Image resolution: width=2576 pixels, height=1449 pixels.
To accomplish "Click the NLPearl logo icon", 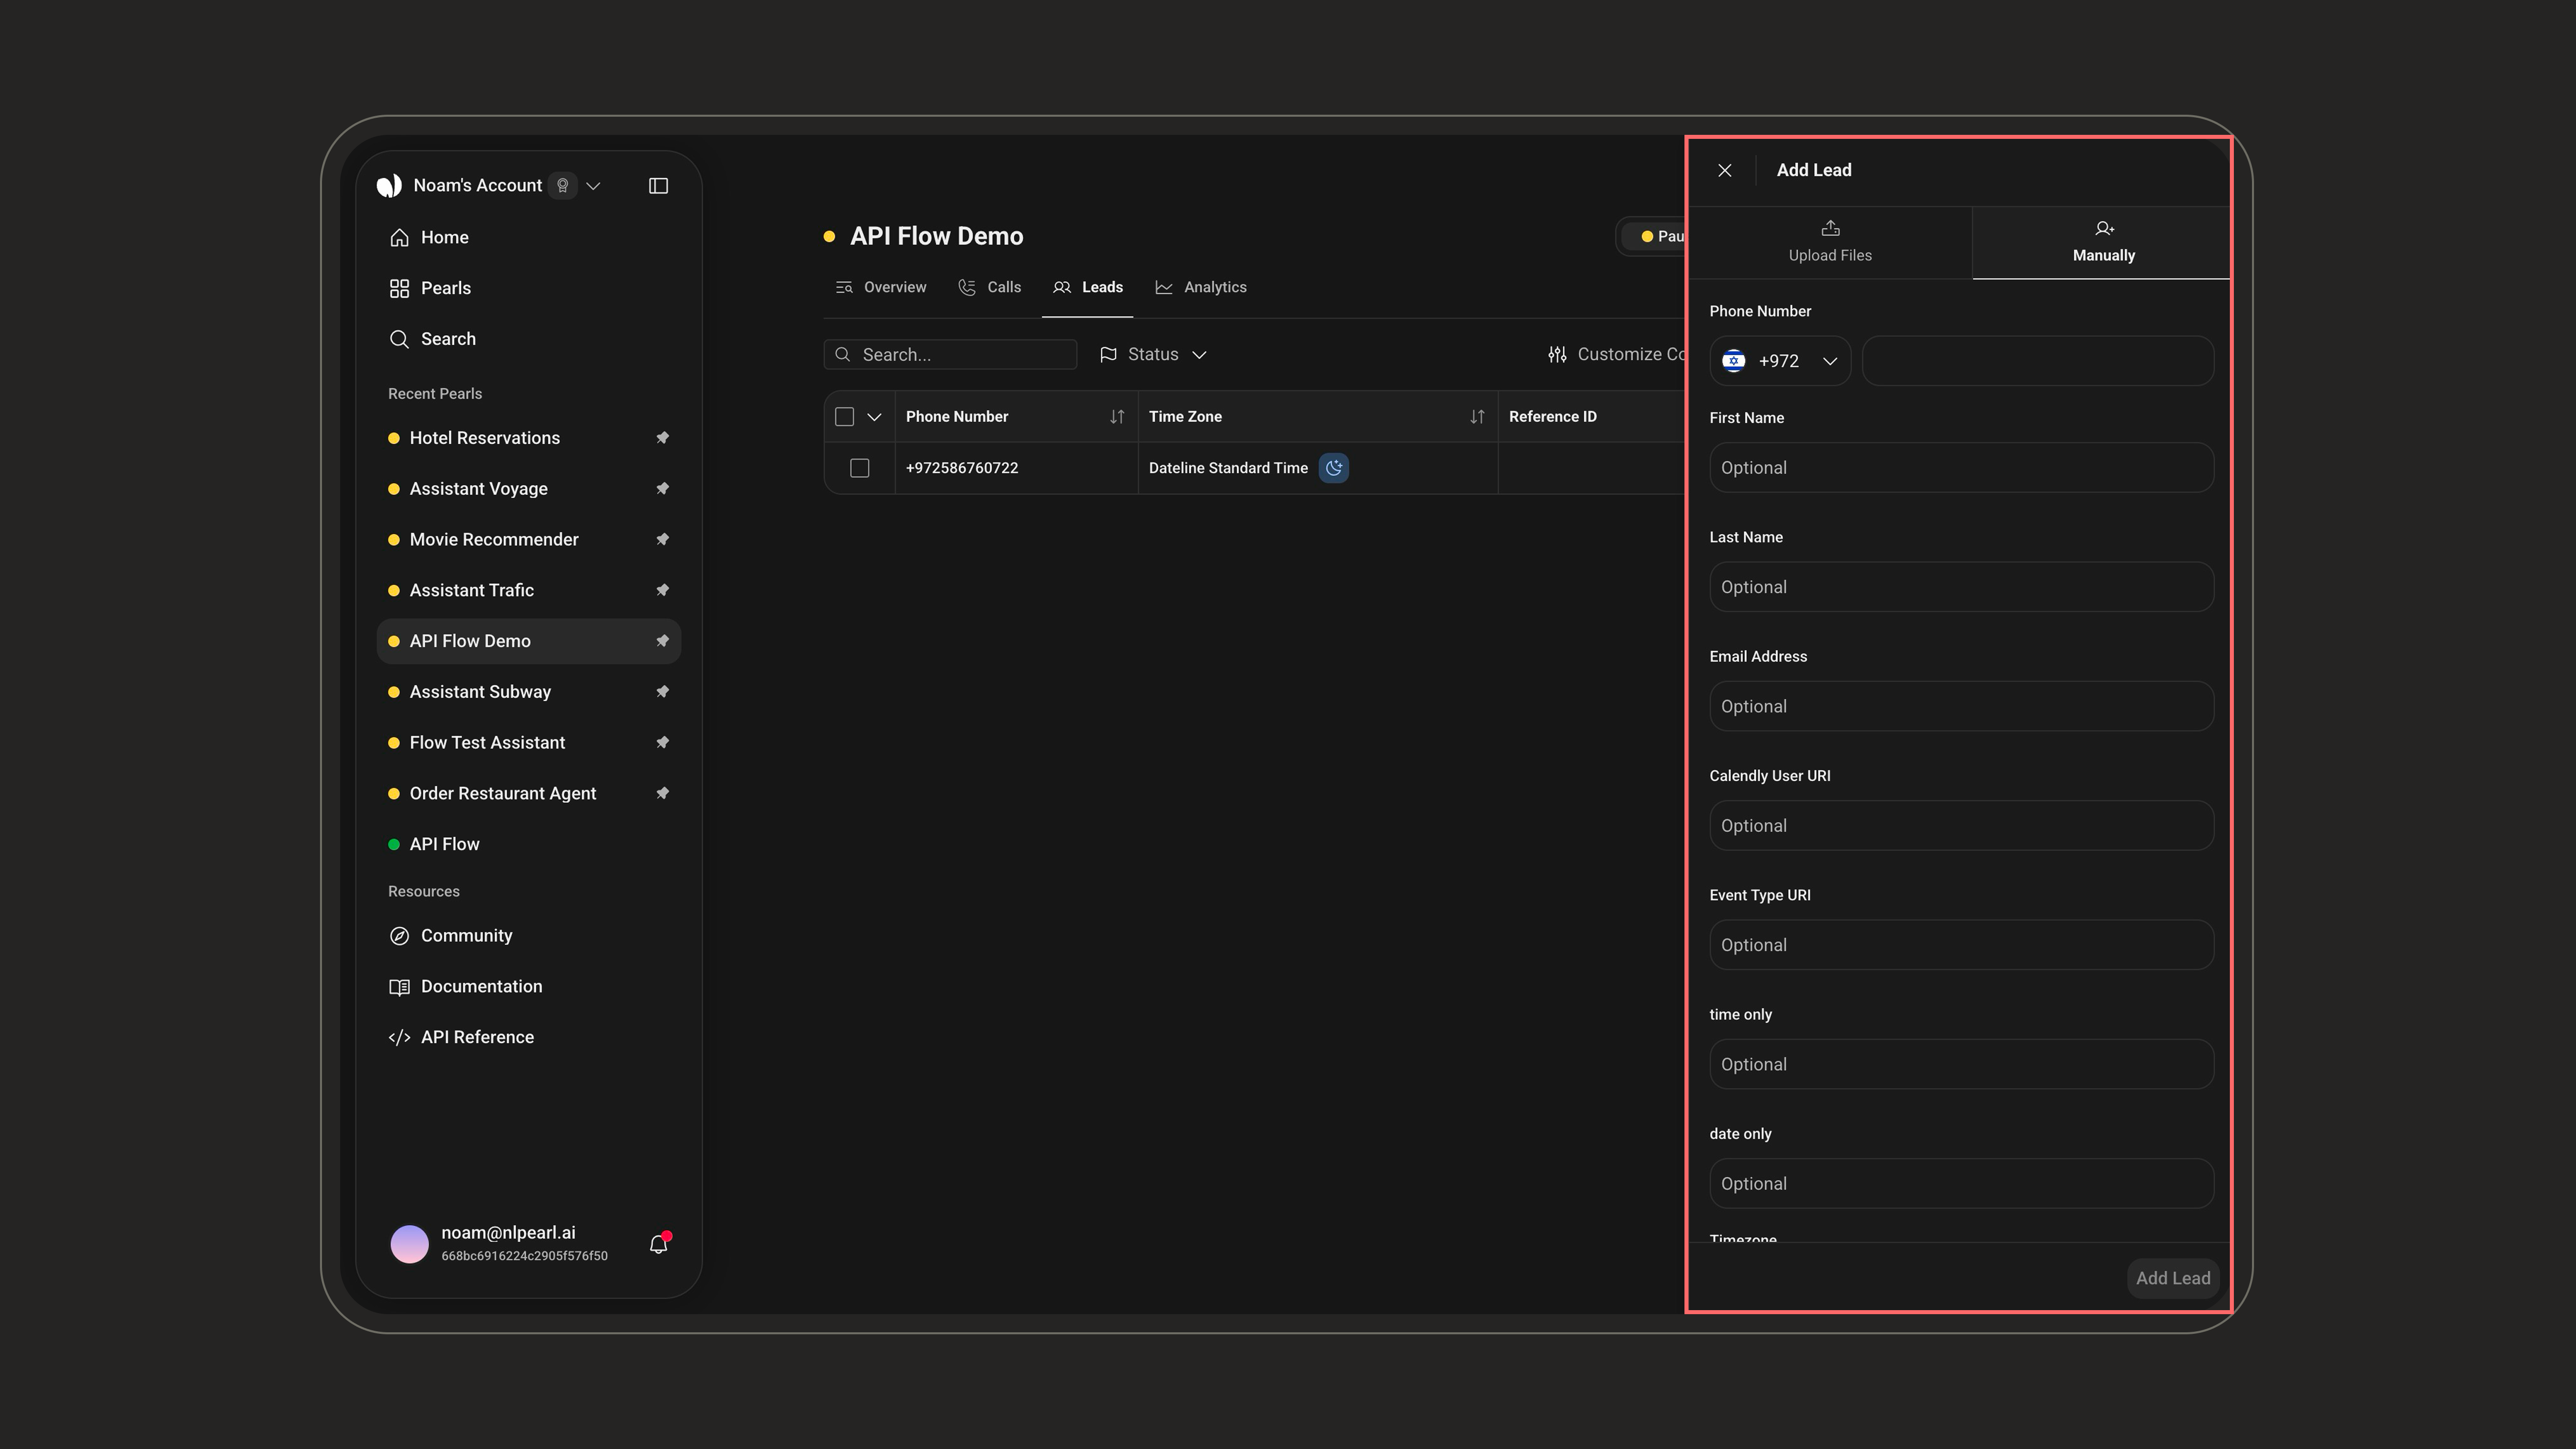I will (x=389, y=186).
